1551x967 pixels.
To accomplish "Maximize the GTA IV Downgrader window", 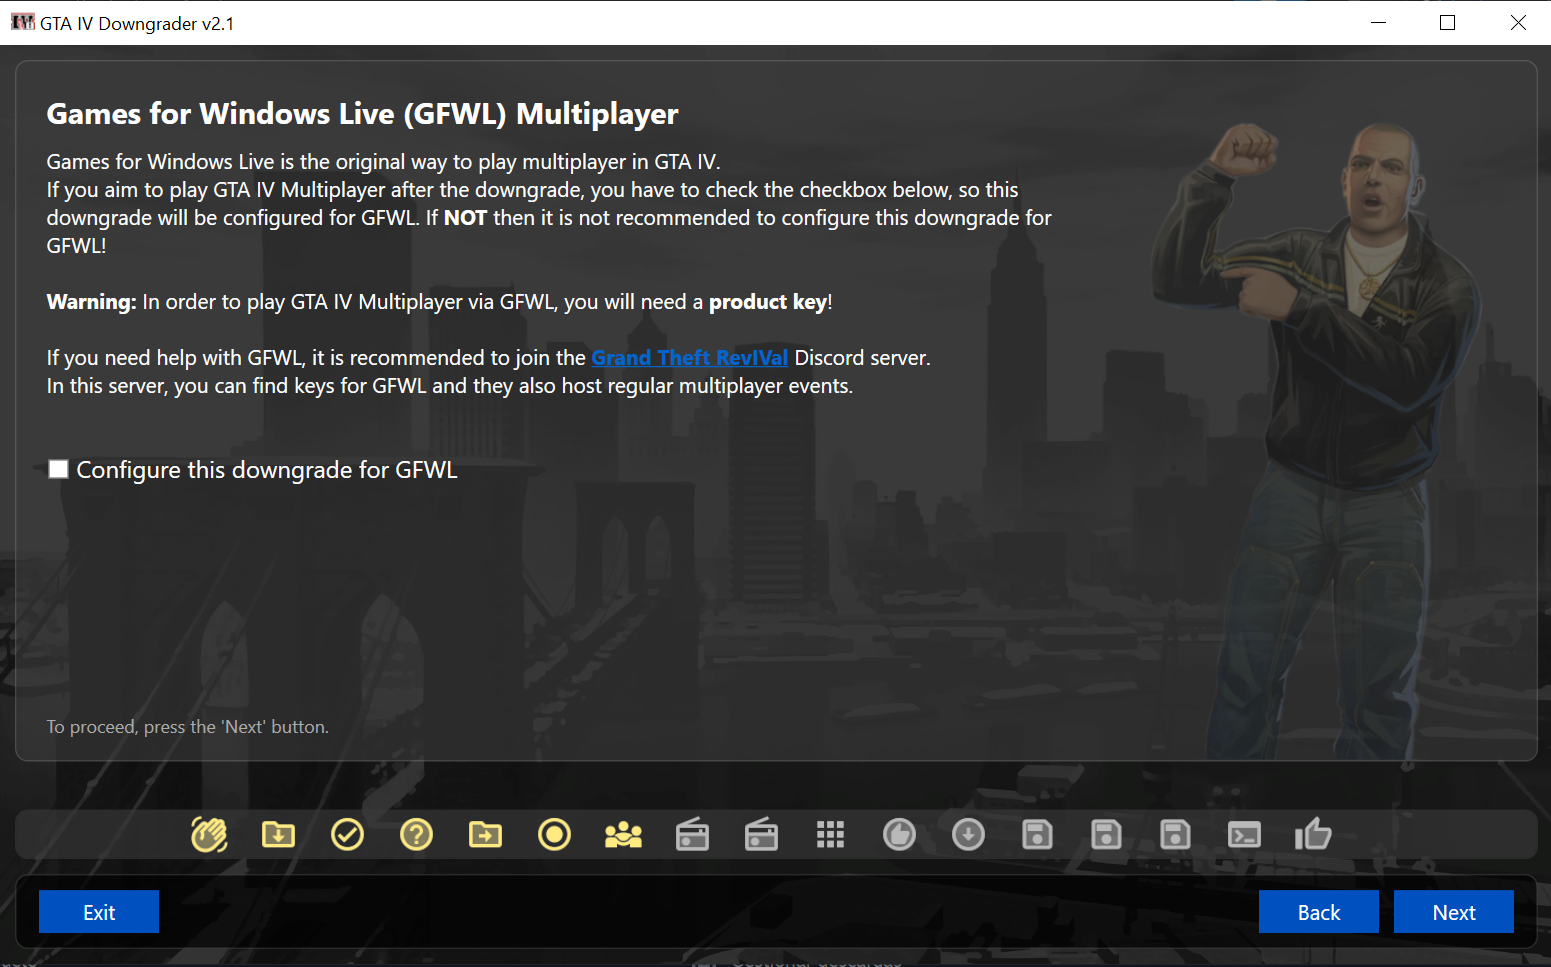I will pyautogui.click(x=1447, y=22).
